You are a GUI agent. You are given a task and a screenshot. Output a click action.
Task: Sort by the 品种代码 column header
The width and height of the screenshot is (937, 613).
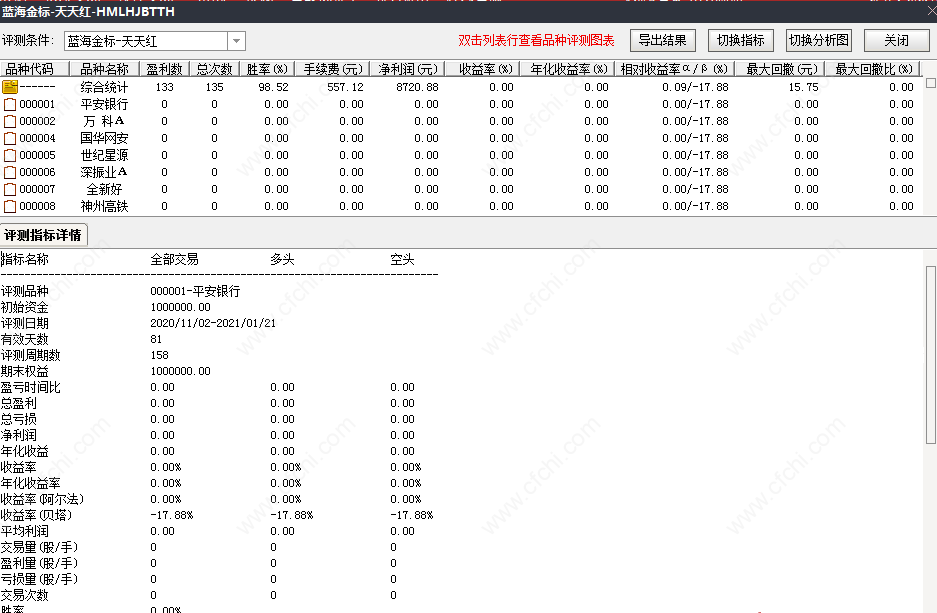pos(35,69)
